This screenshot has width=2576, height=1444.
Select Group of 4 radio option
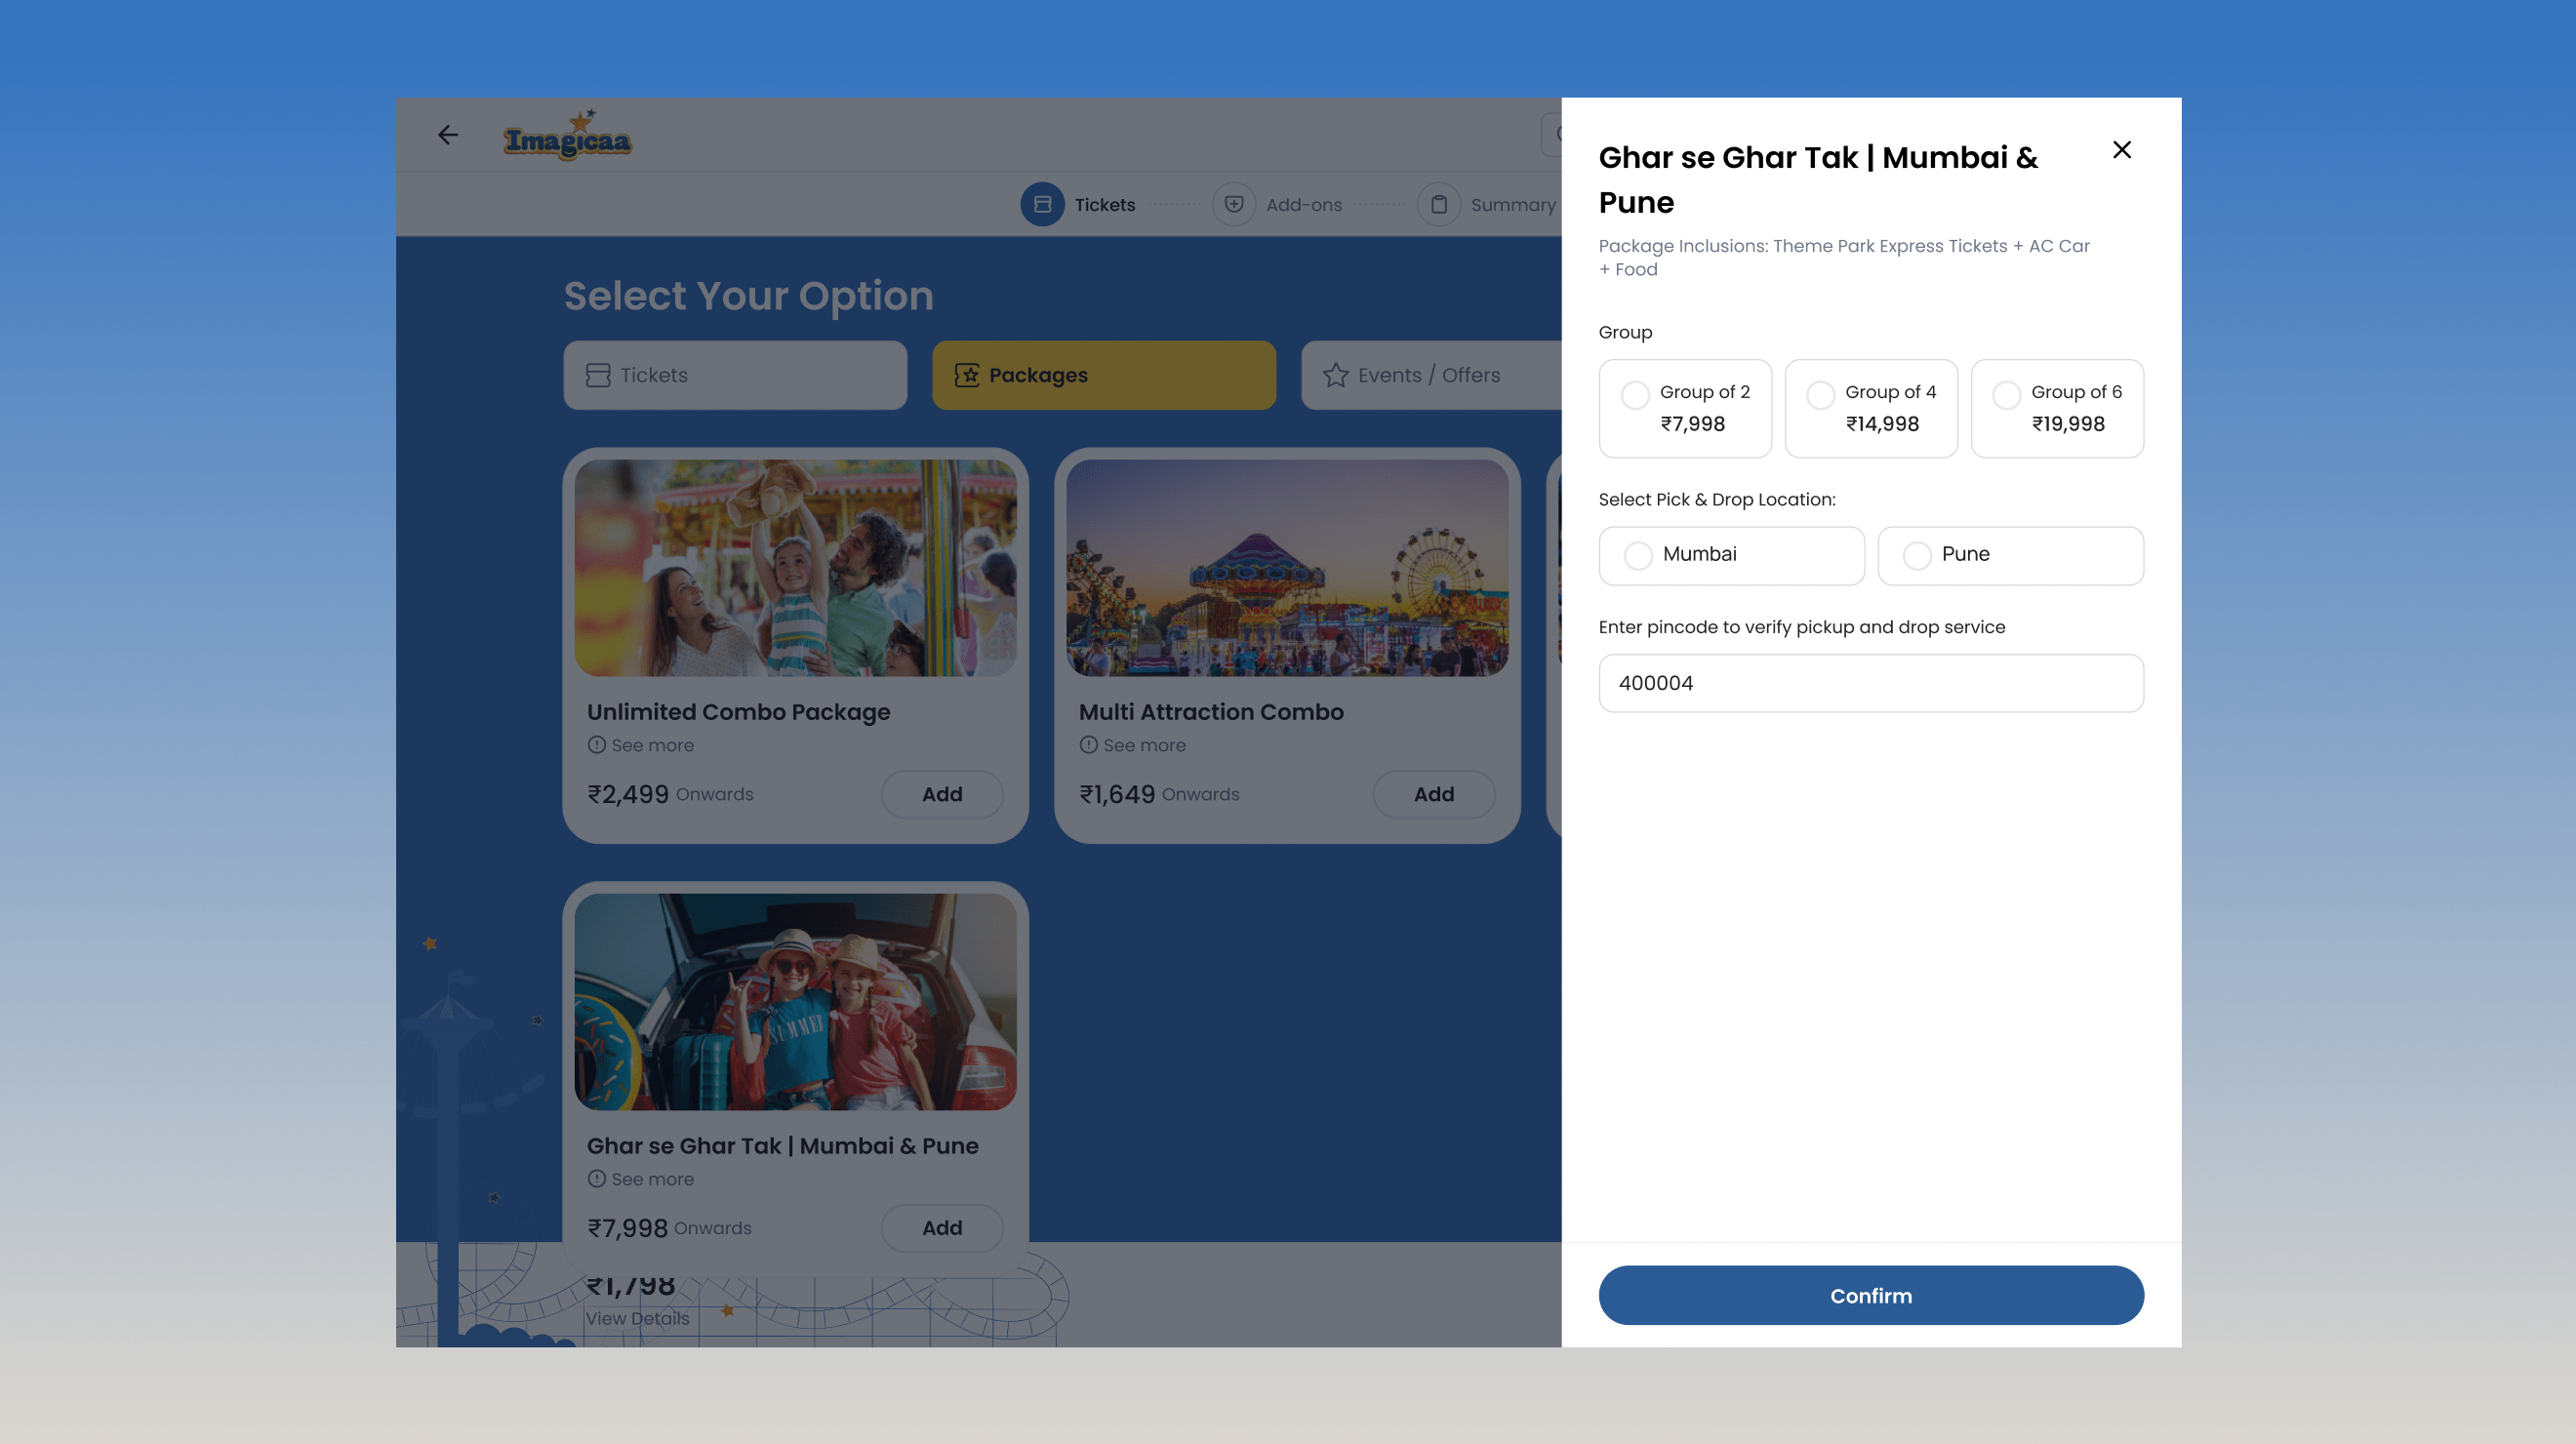click(x=1820, y=395)
